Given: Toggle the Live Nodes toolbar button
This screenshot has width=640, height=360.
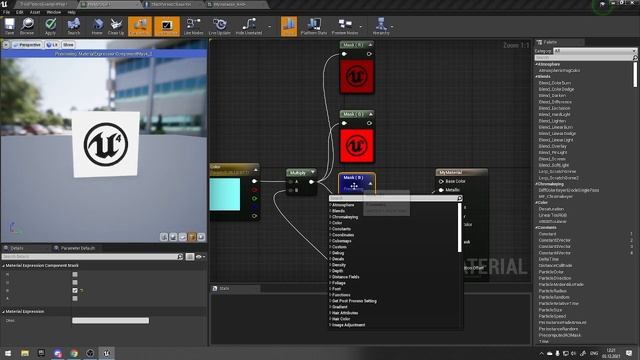Looking at the screenshot, I should 193,26.
